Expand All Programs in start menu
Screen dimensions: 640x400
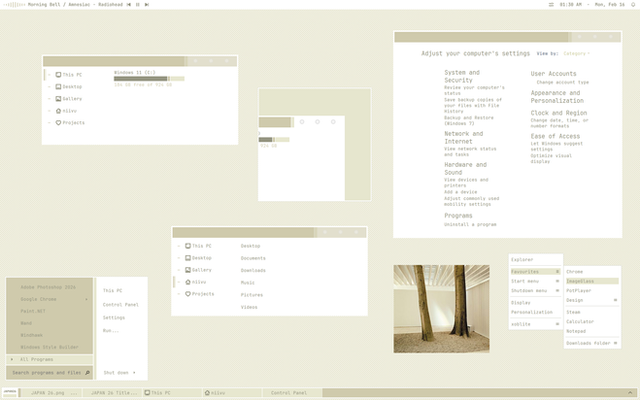(49, 360)
